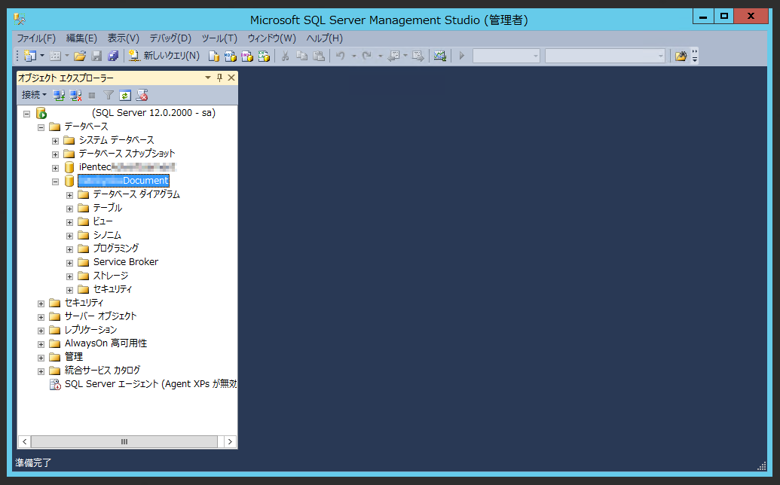Click the New Project toolbar icon
This screenshot has width=780, height=485.
(30, 56)
